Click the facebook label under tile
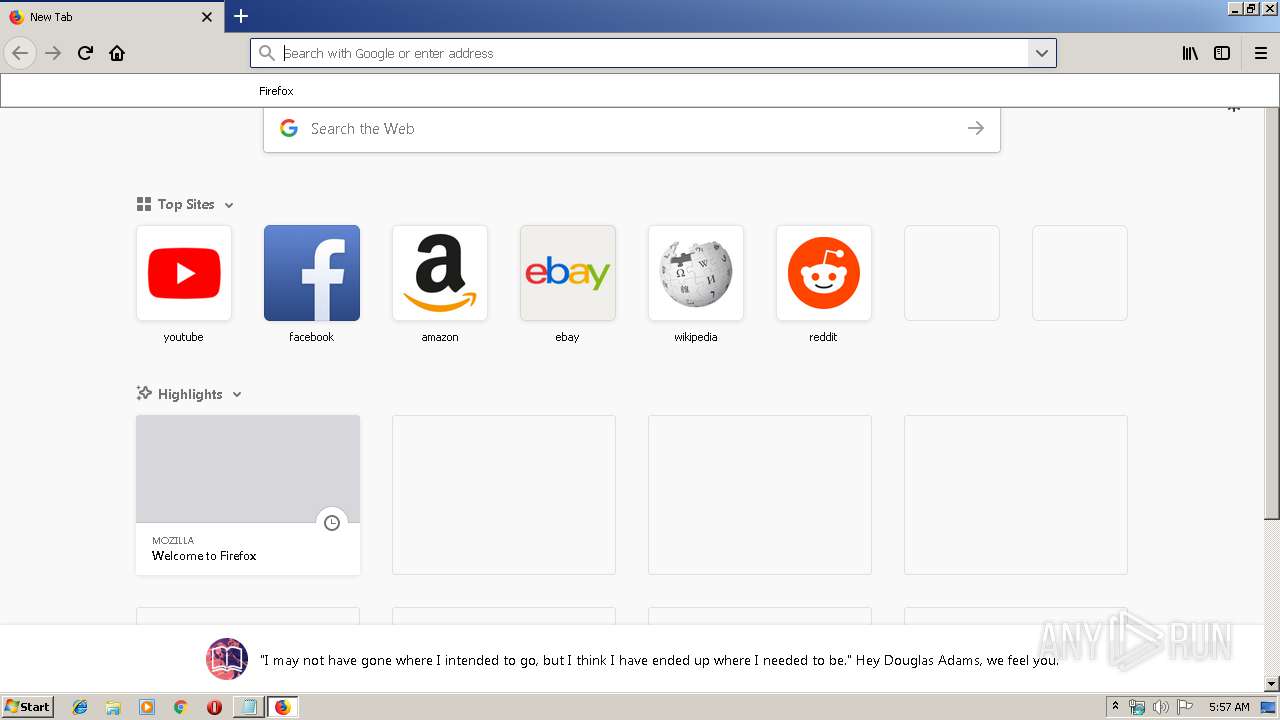The height and width of the screenshot is (720, 1280). 311,337
